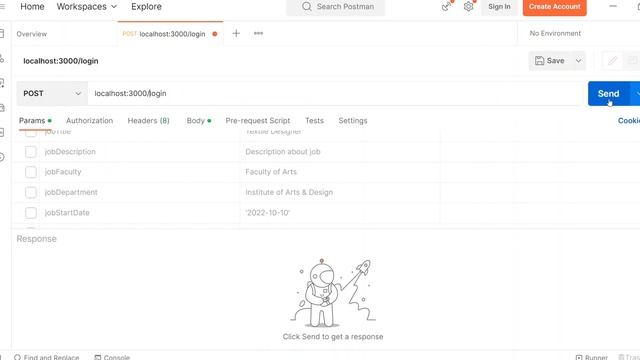
Task: Open the Tests tab
Action: coord(314,121)
